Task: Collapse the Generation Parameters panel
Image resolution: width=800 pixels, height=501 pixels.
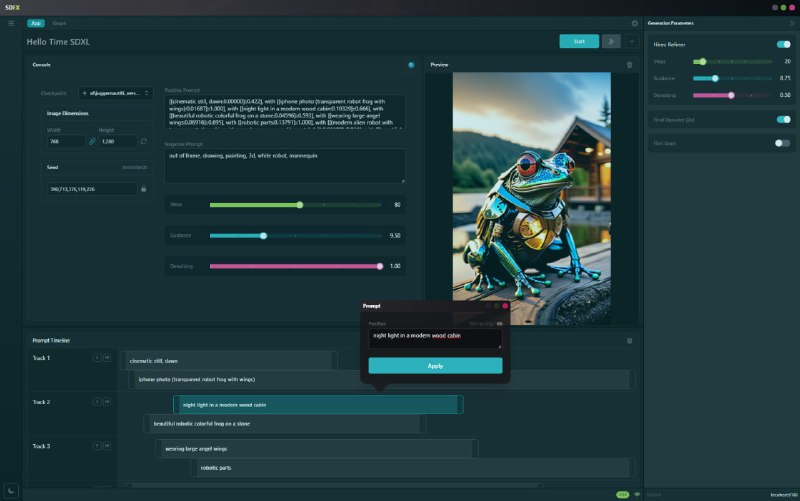Action: pyautogui.click(x=792, y=22)
